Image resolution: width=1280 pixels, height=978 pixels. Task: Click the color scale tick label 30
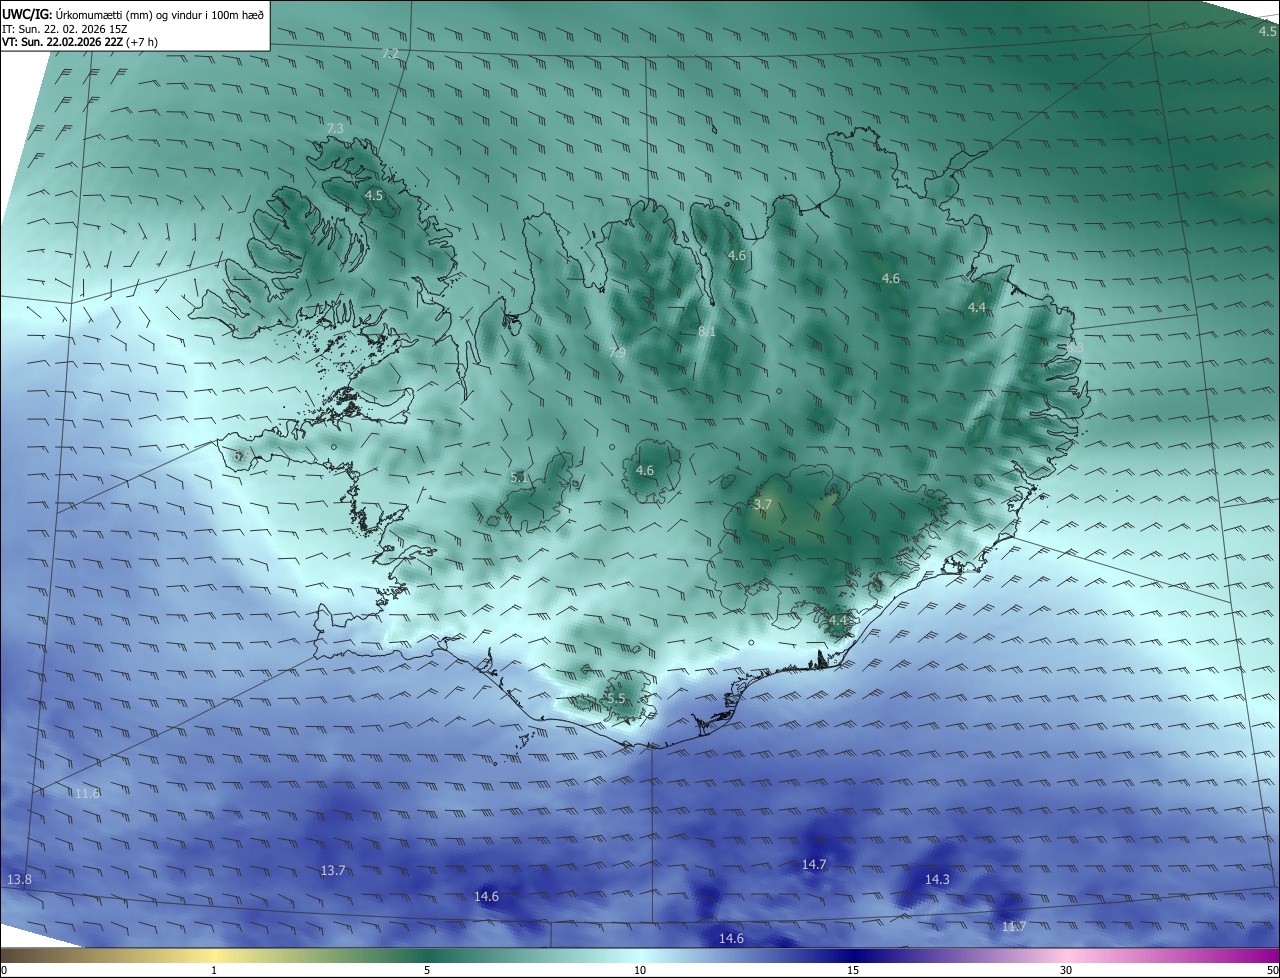pos(1066,970)
